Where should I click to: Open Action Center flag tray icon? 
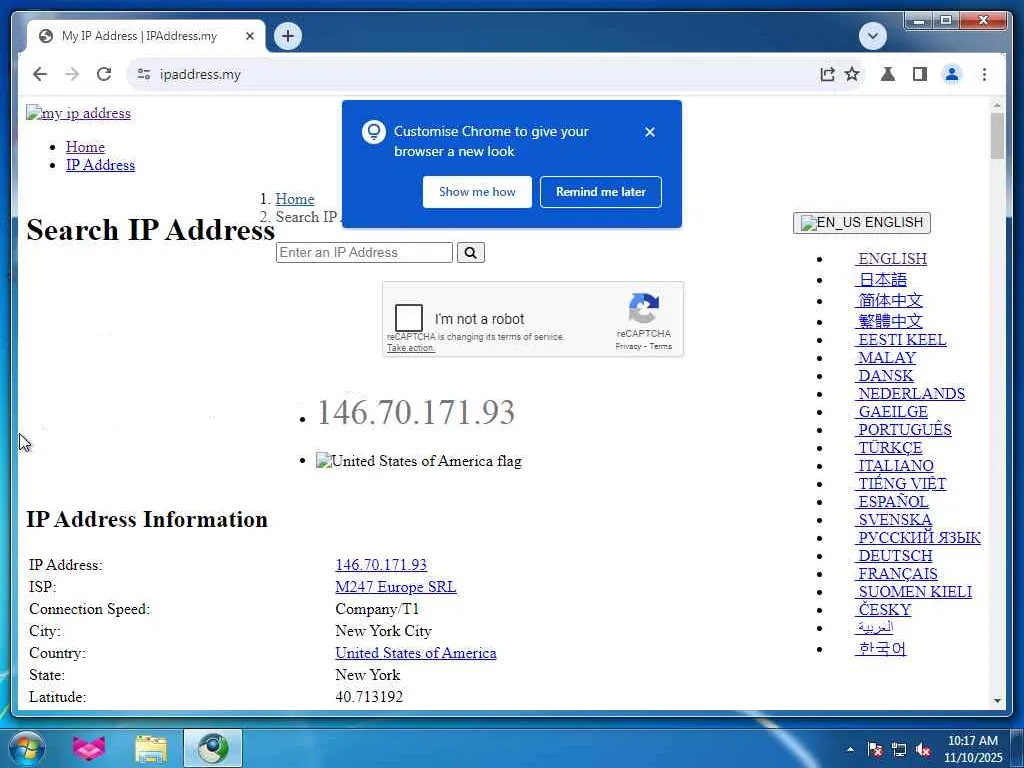click(x=875, y=750)
